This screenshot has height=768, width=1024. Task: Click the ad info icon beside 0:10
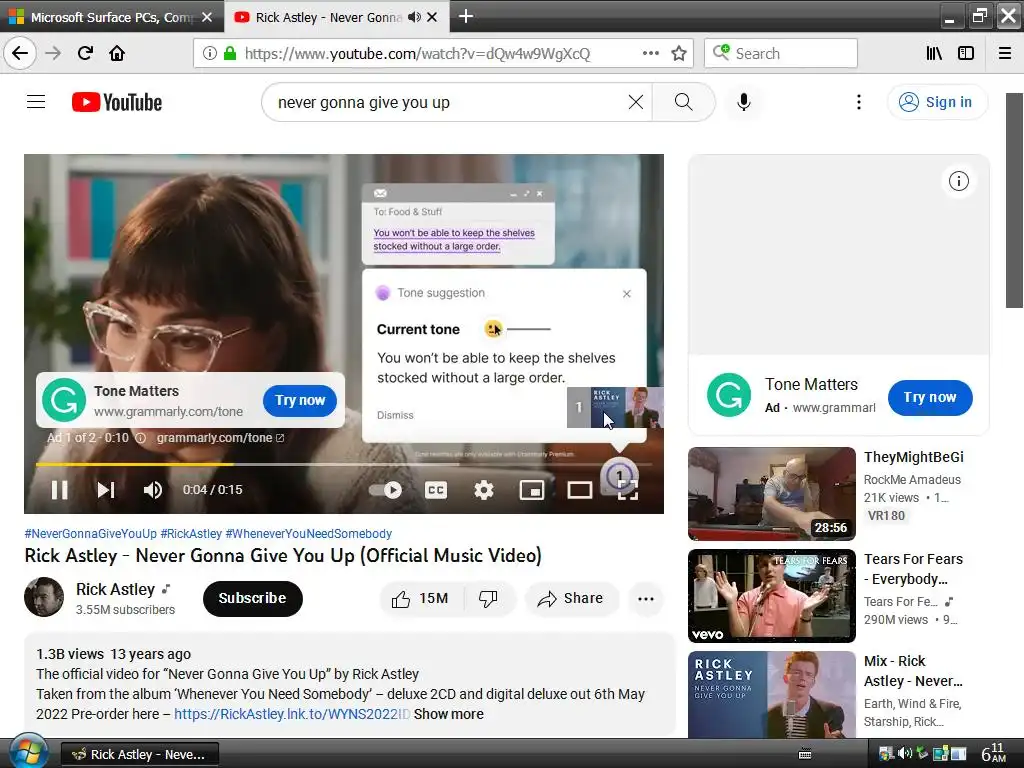140,438
